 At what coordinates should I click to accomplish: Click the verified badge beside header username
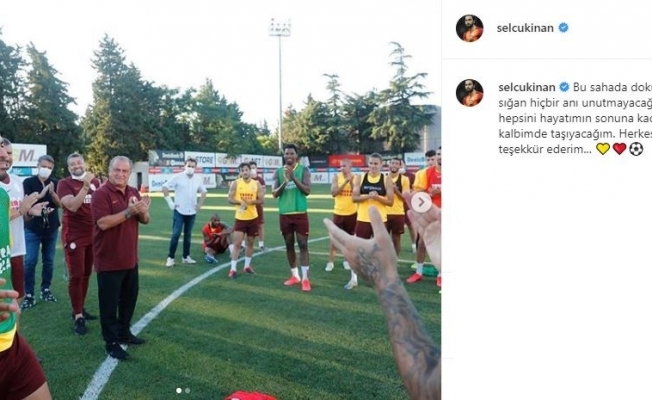[563, 28]
